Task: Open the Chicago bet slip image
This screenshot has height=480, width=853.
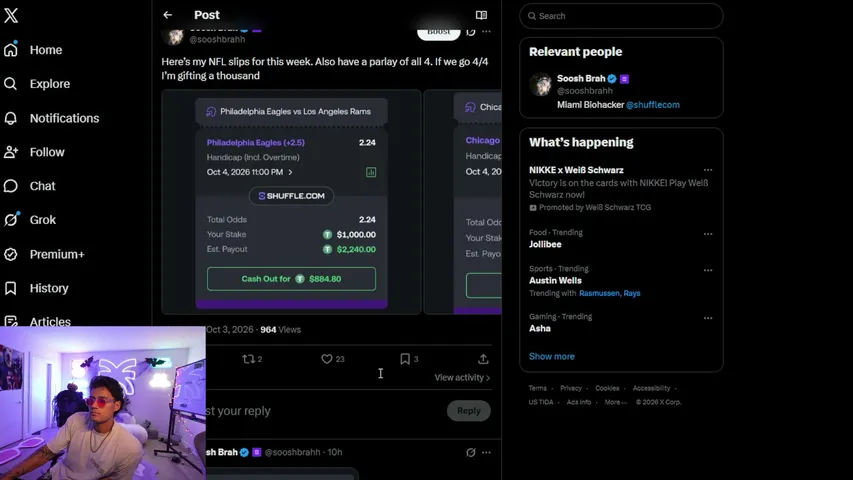Action: (463, 202)
